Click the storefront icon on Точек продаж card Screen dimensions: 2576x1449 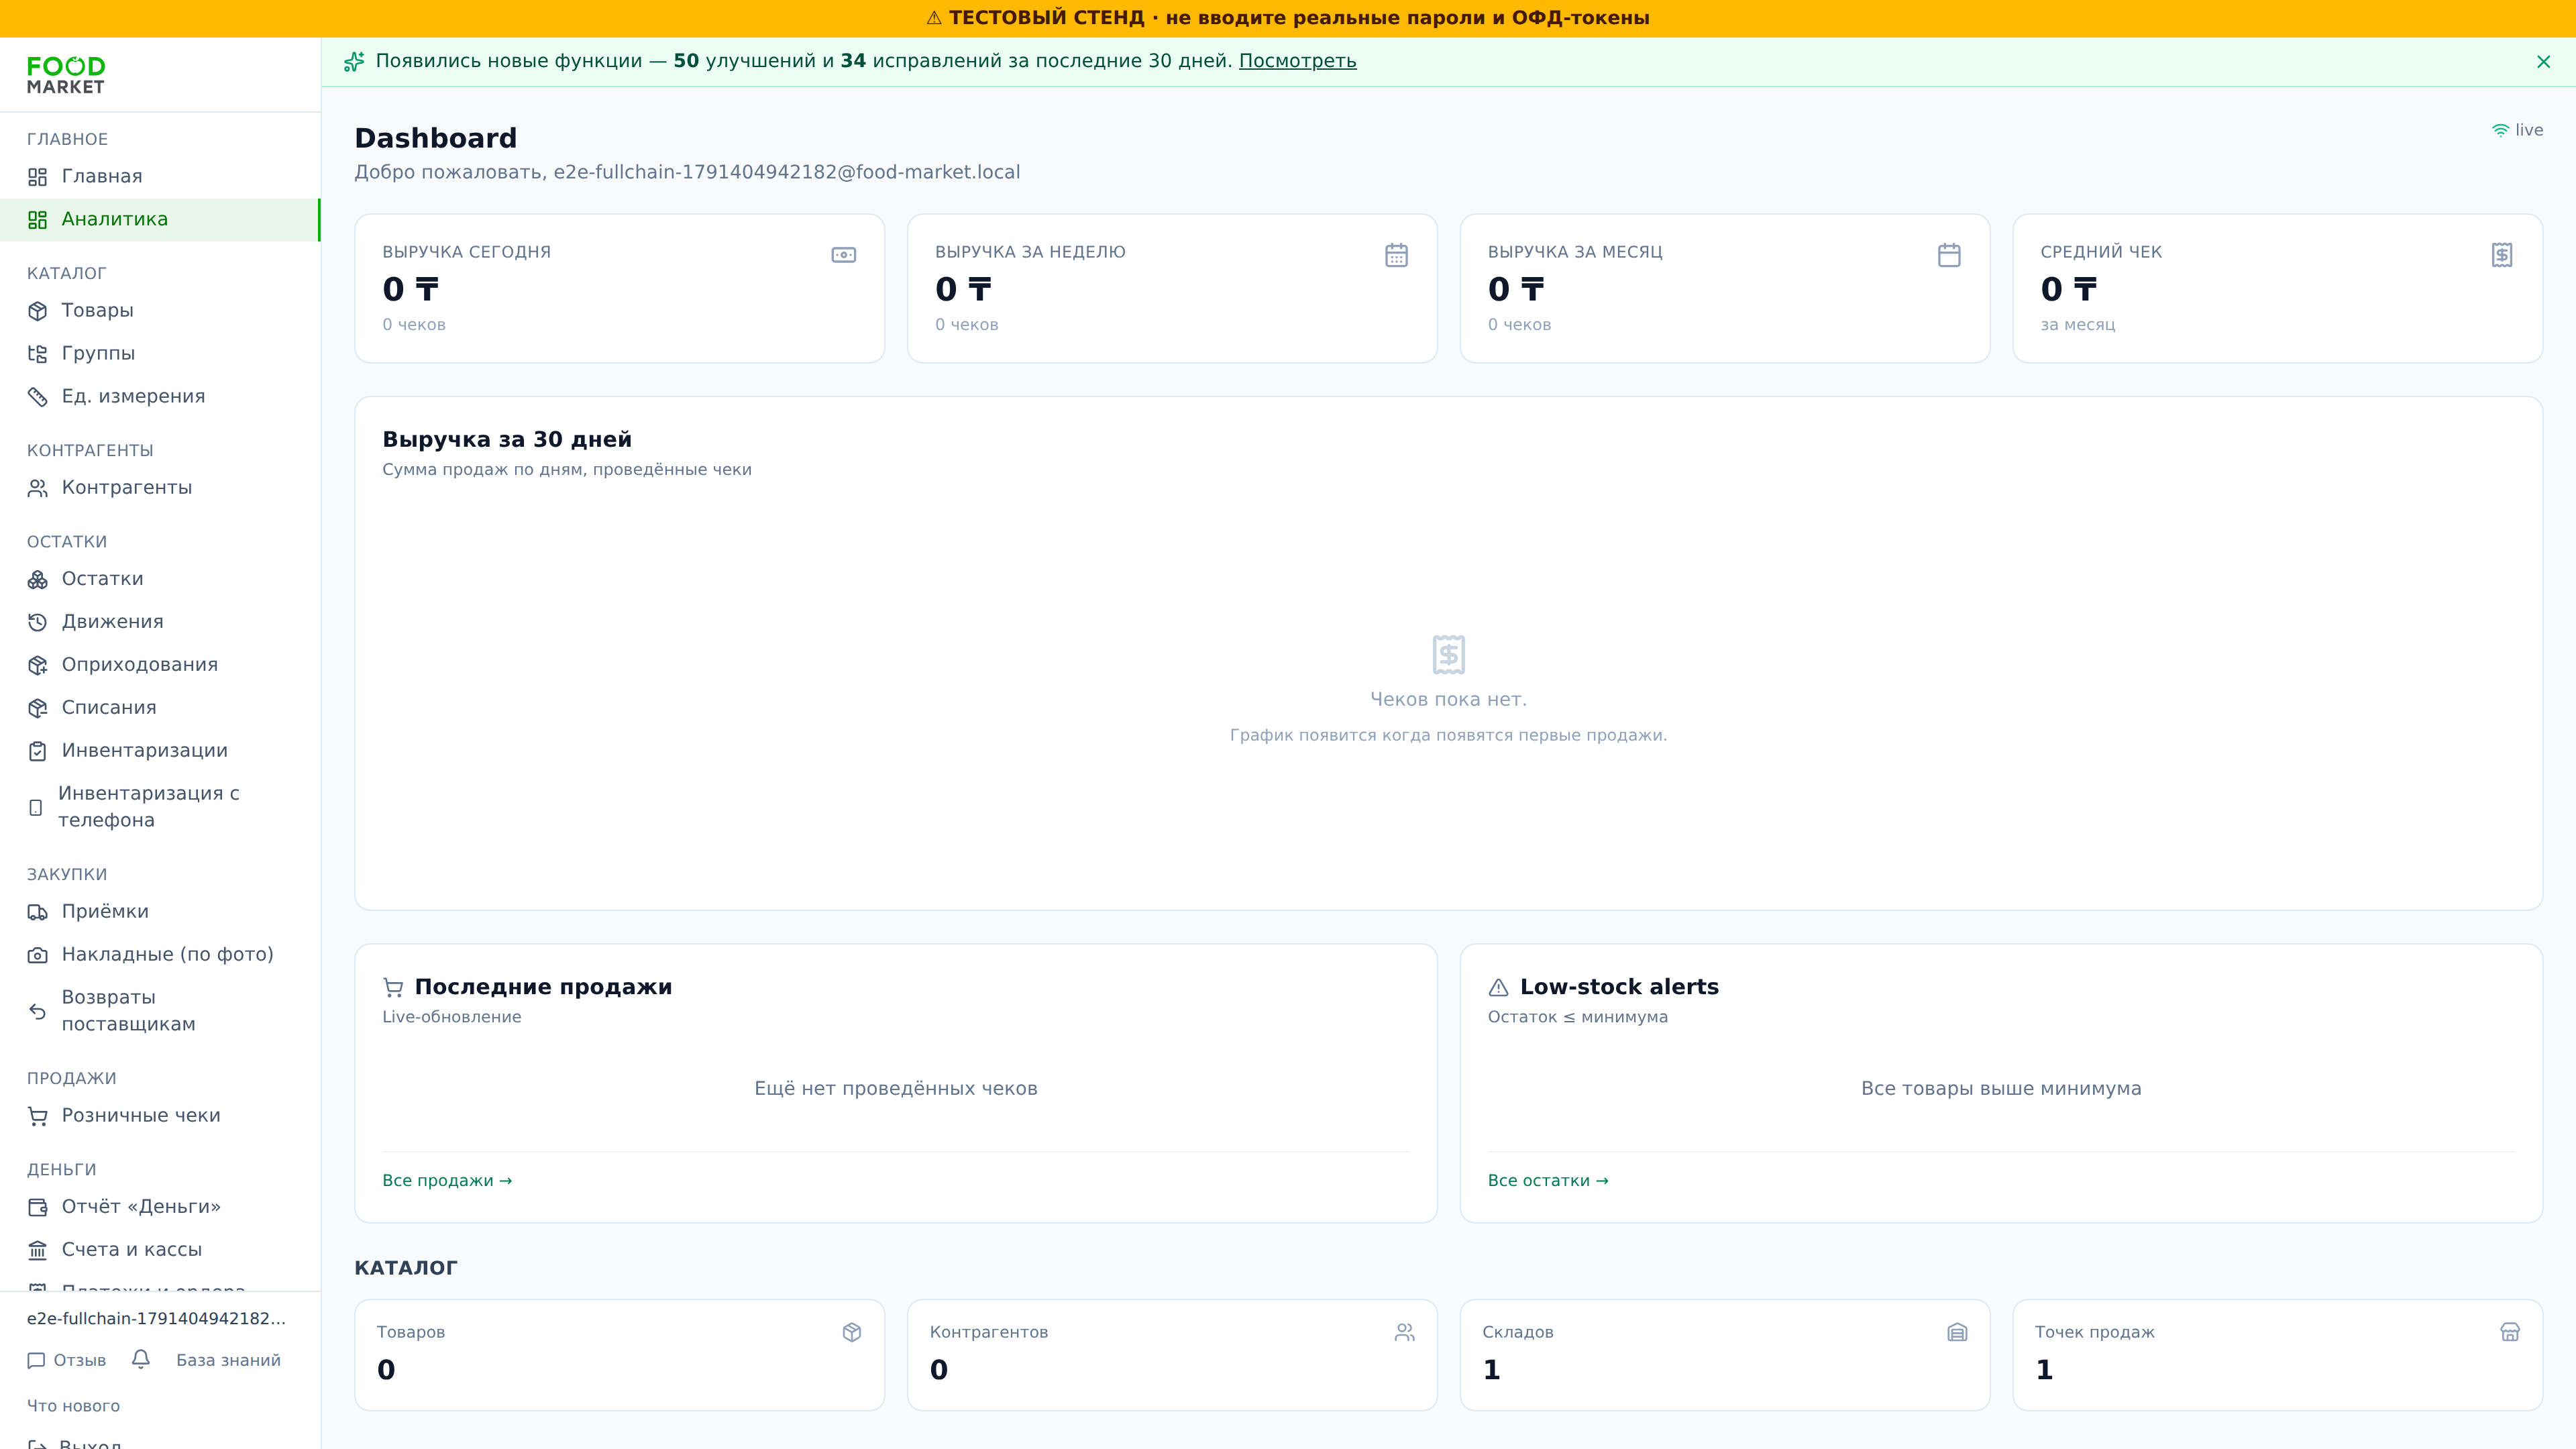(2510, 1332)
